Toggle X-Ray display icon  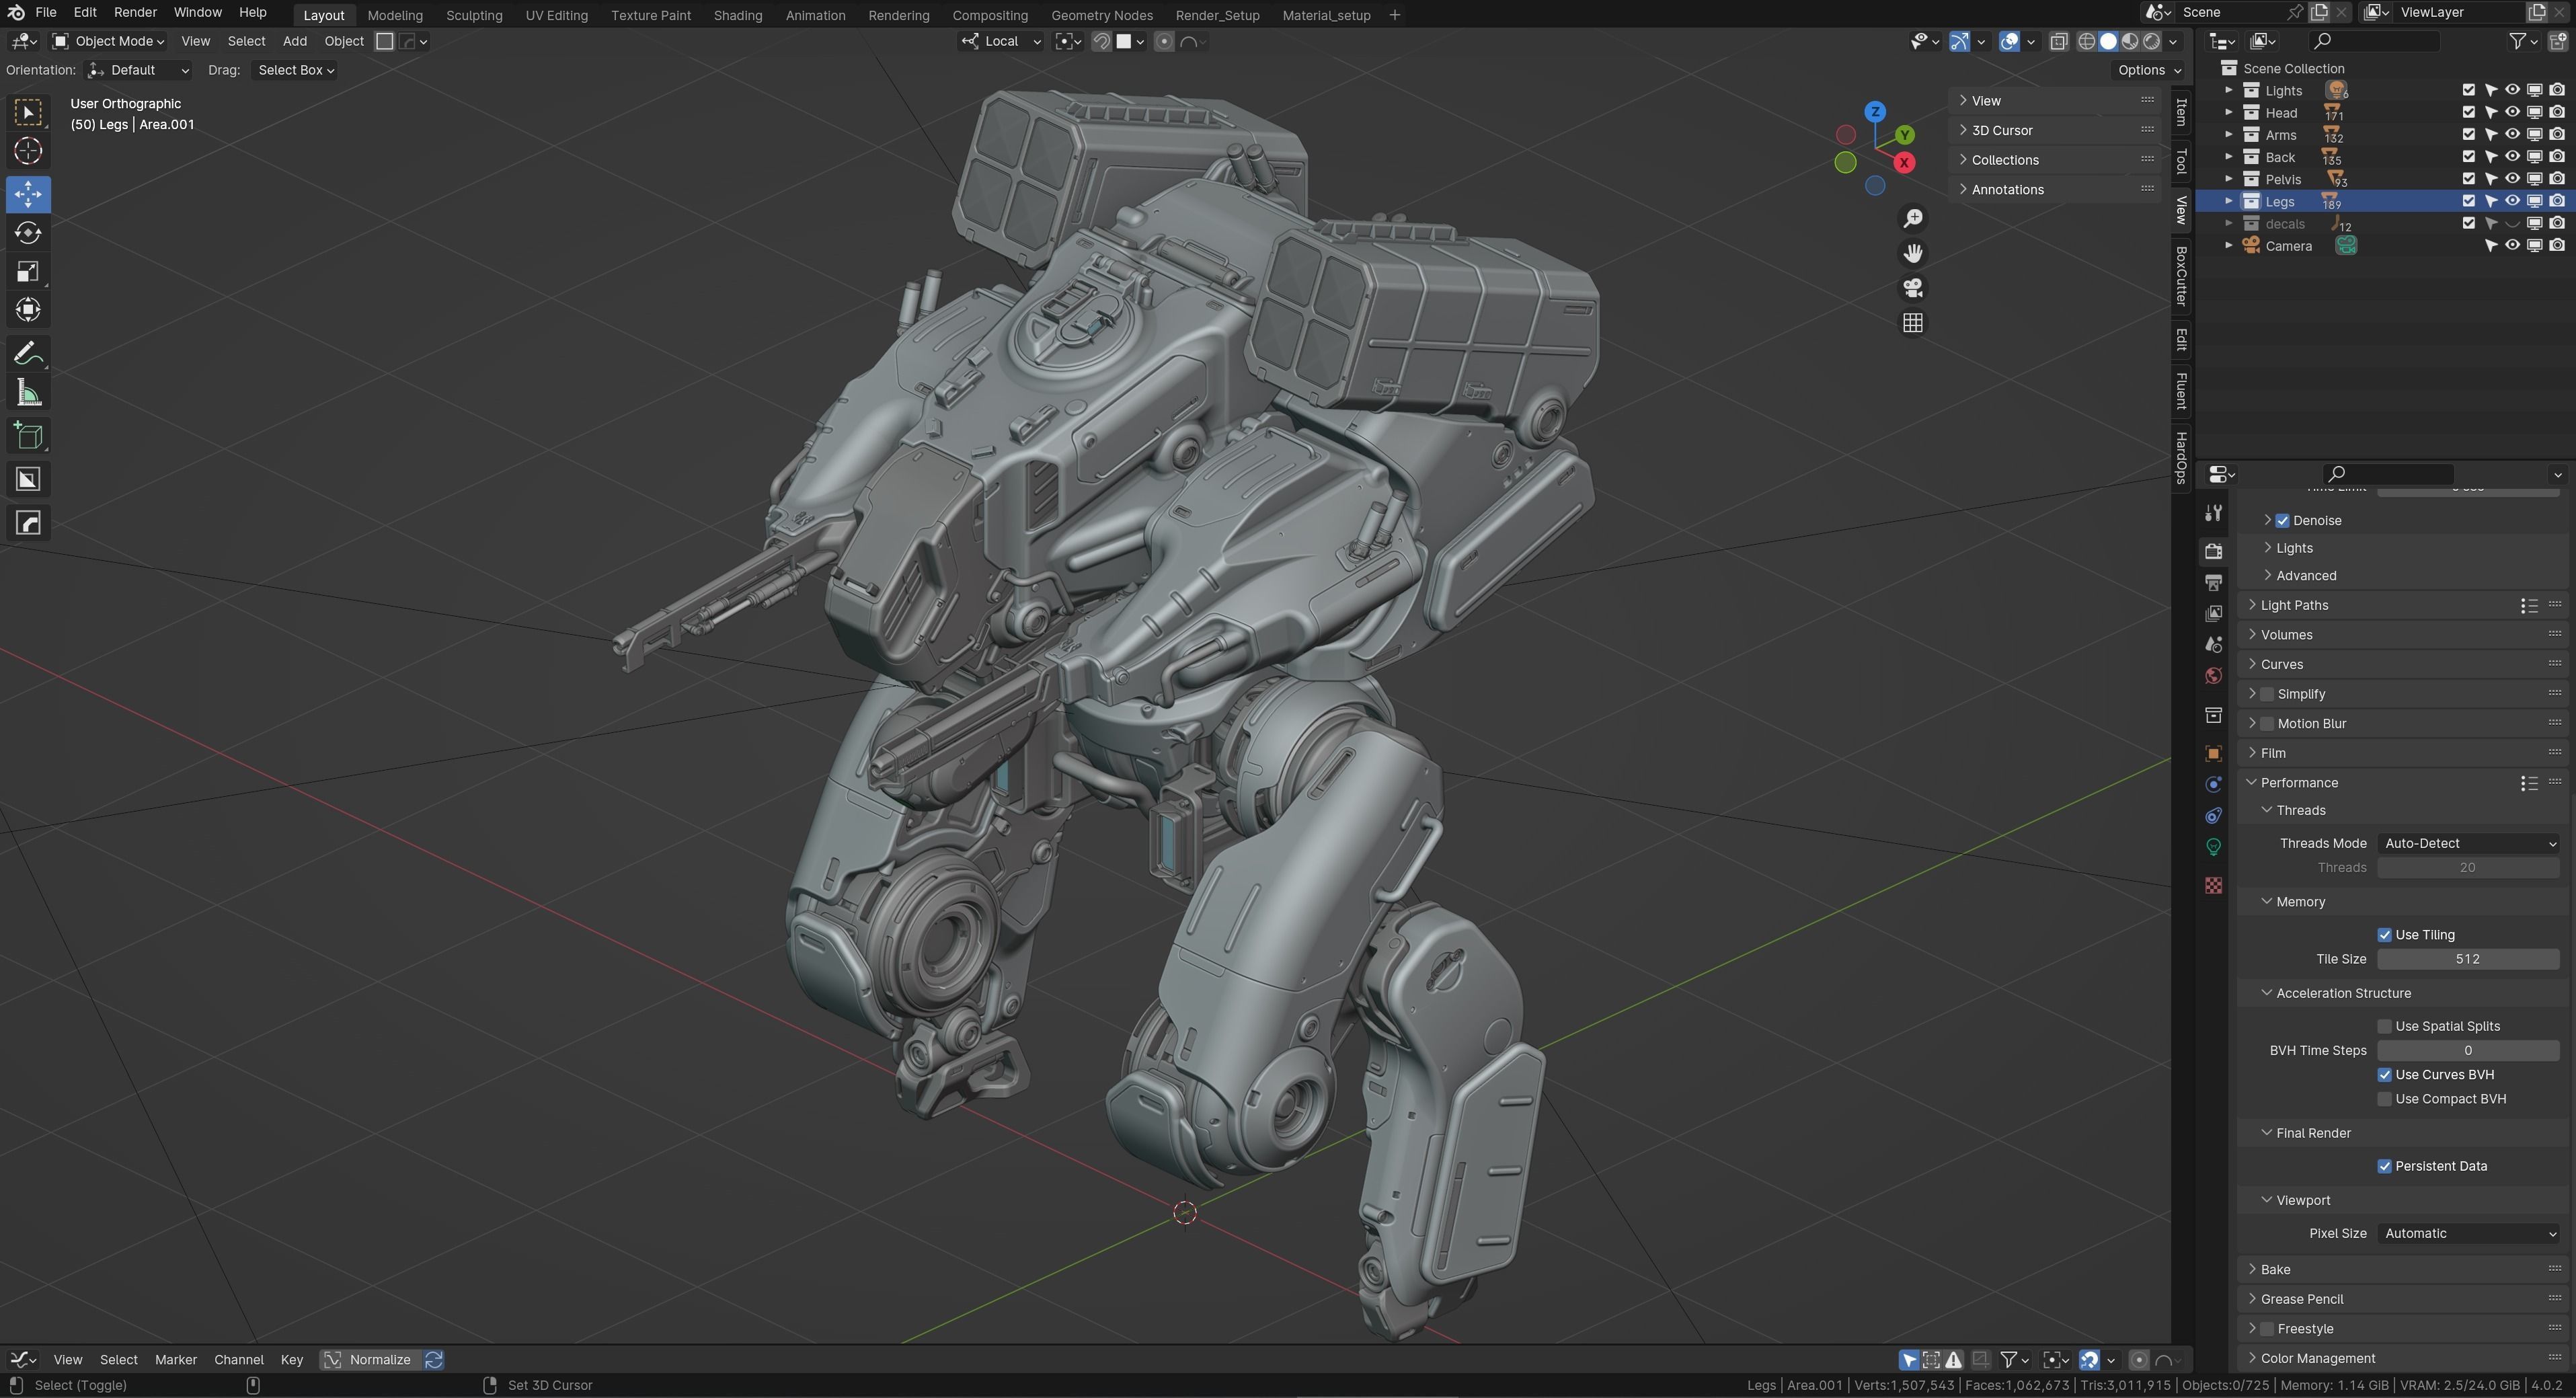click(x=2058, y=42)
